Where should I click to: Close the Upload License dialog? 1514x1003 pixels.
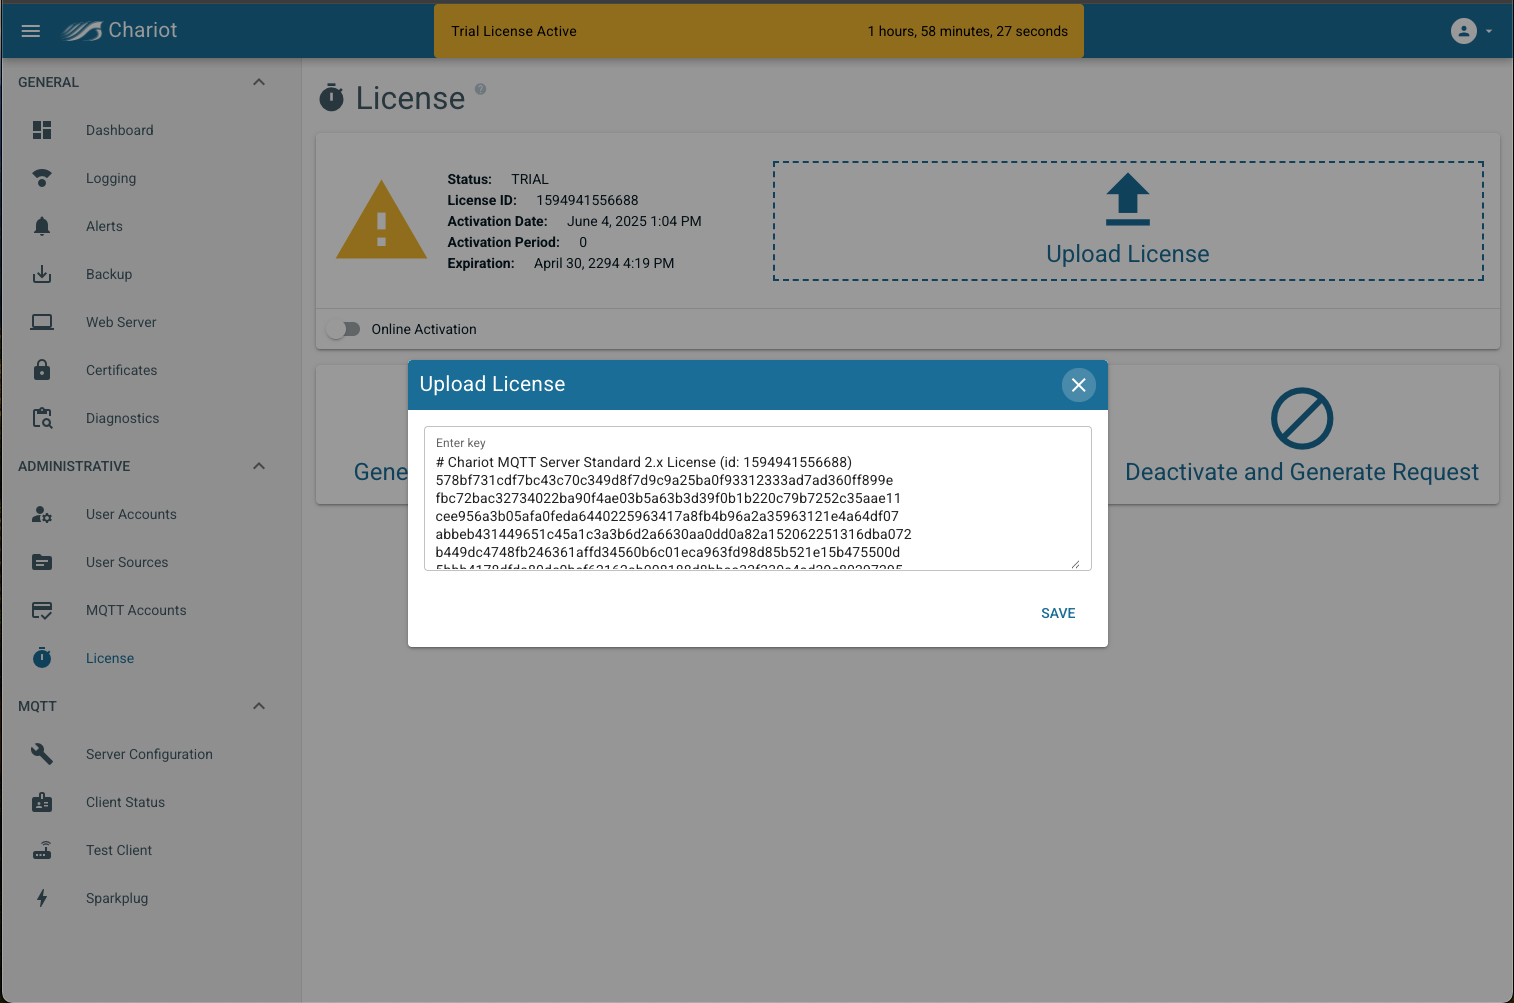click(x=1078, y=385)
